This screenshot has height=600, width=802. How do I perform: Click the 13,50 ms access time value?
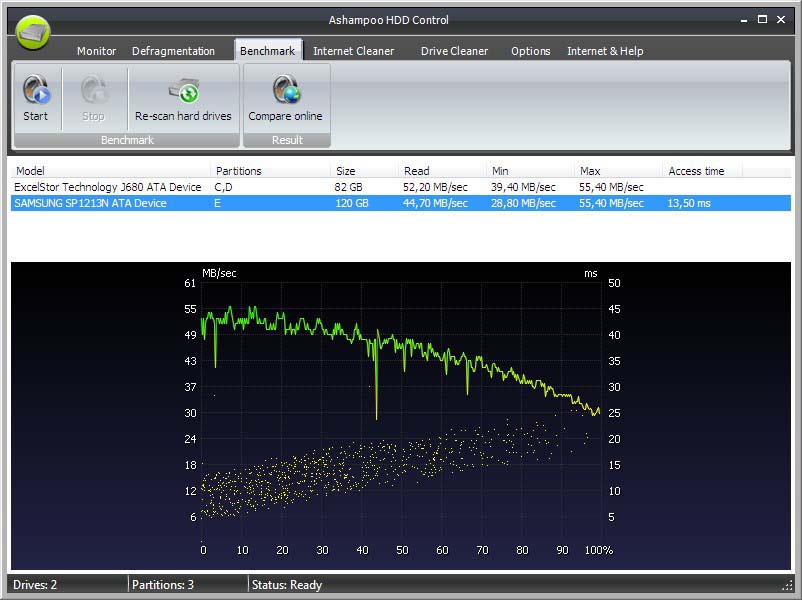(x=689, y=203)
